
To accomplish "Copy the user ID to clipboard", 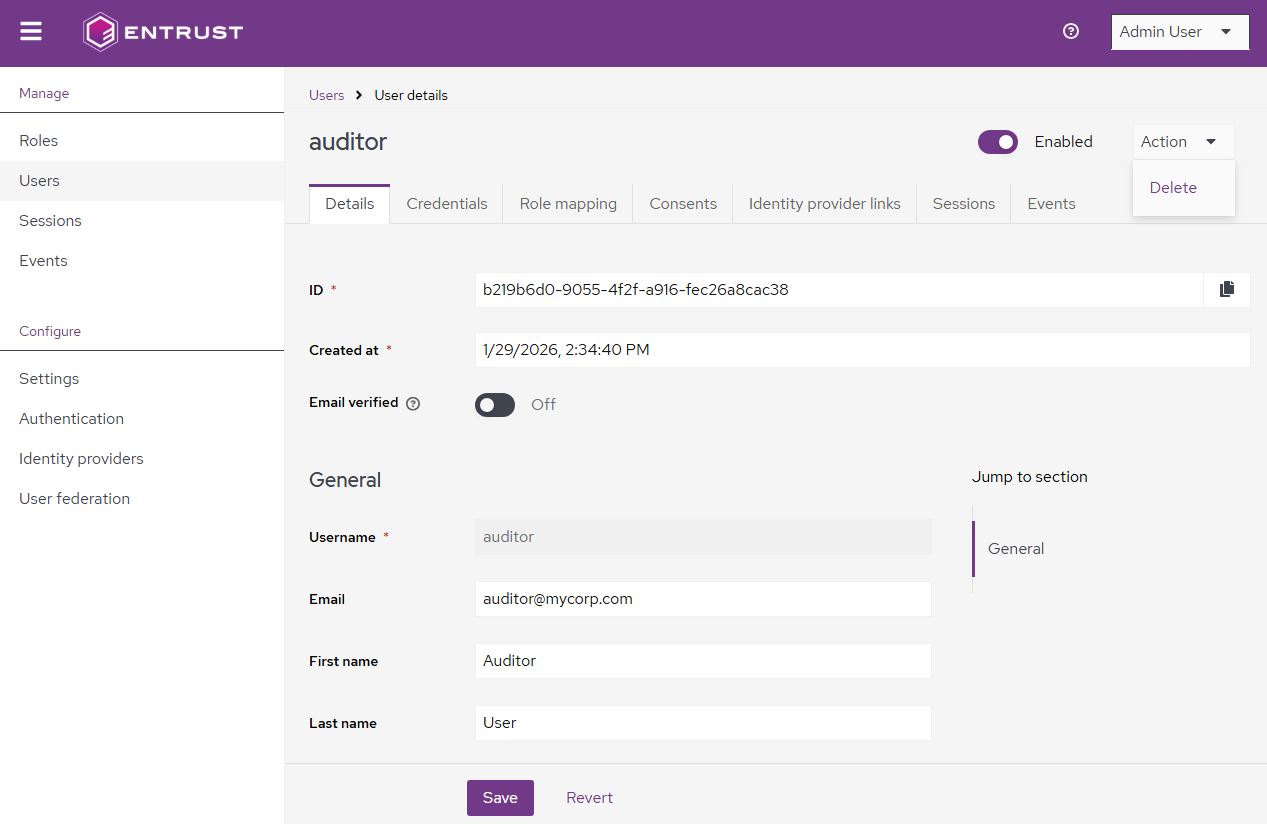I will (1227, 290).
